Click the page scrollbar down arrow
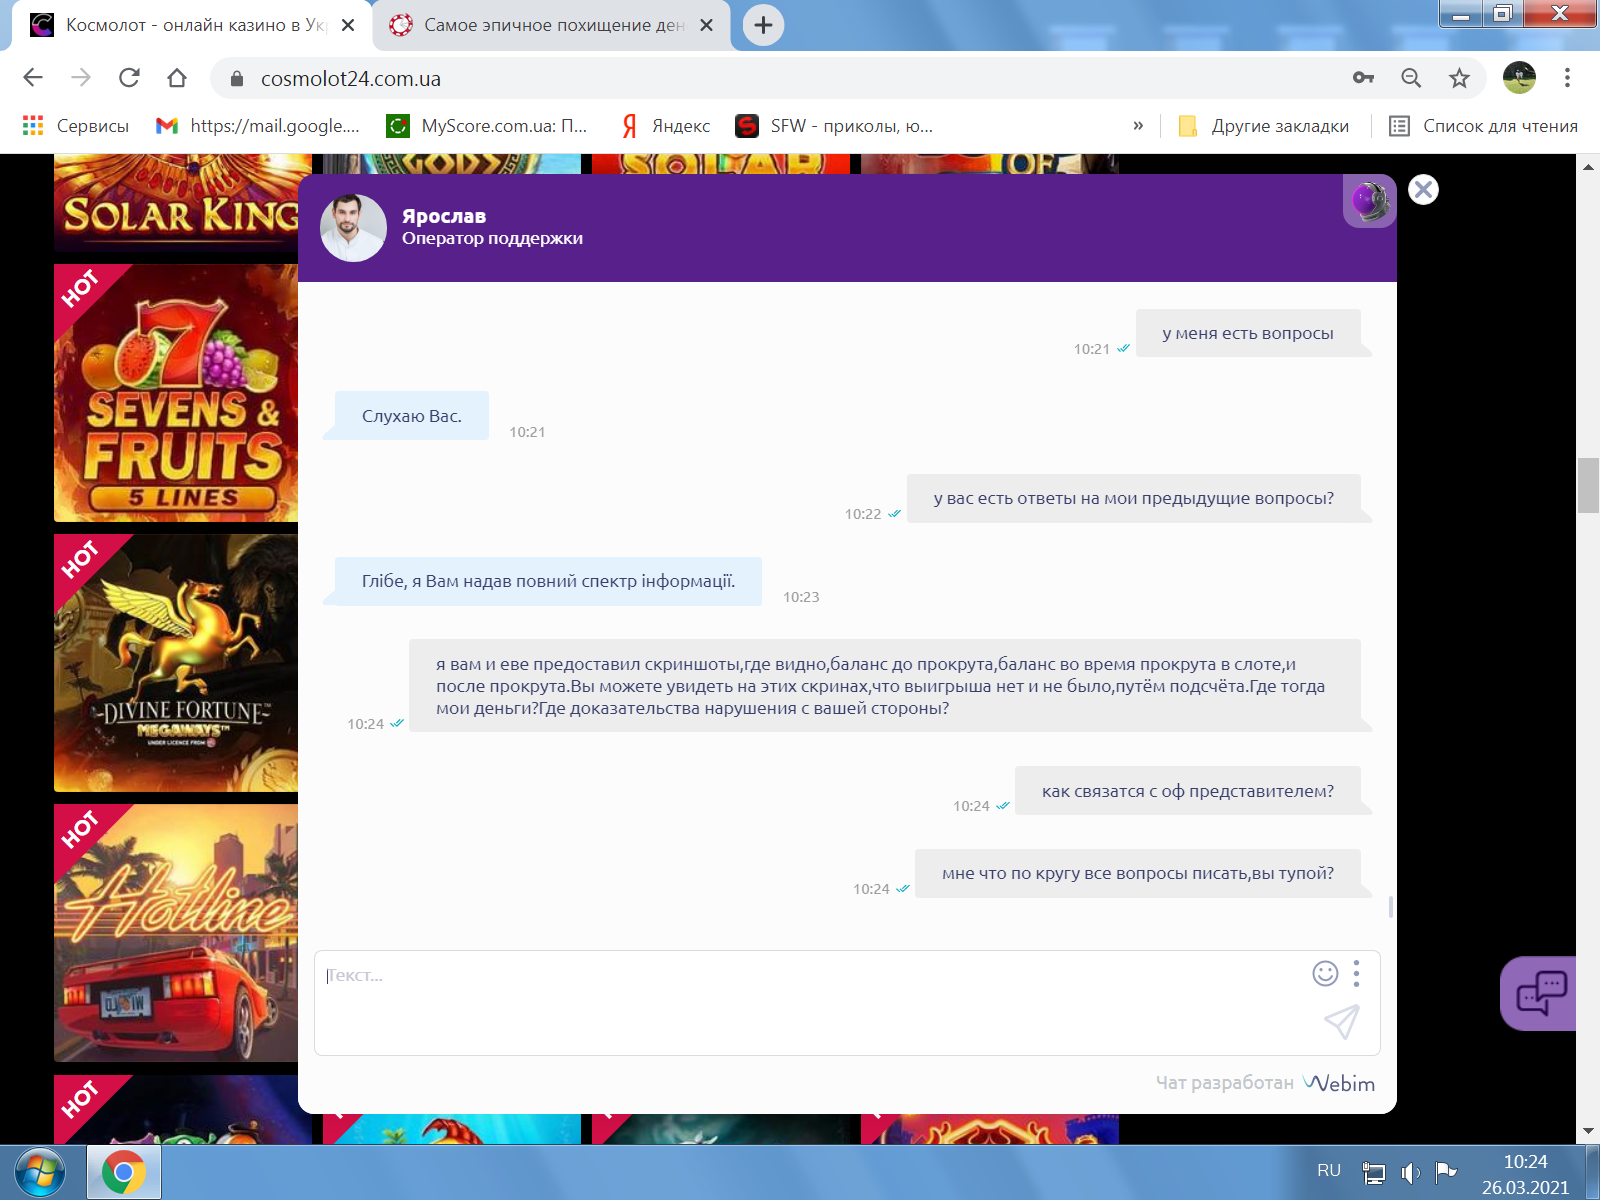 click(1588, 1132)
